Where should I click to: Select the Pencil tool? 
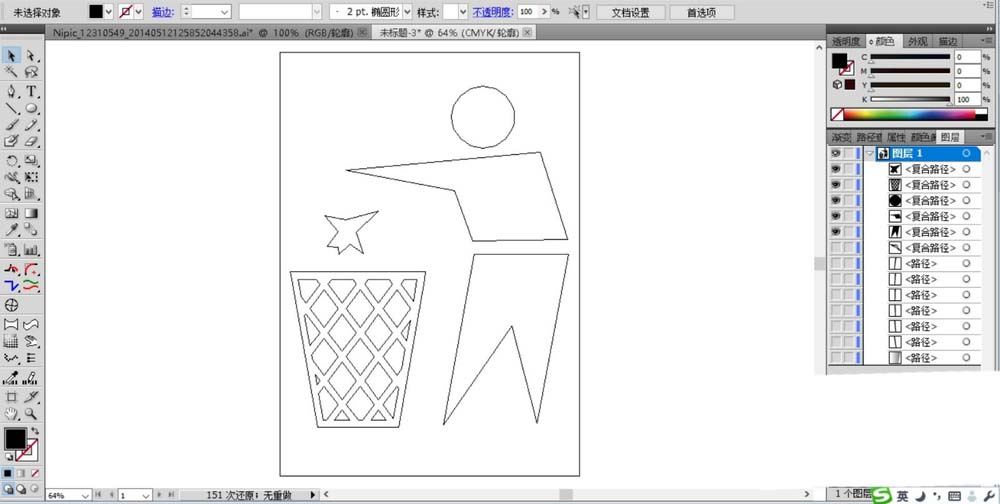pos(31,125)
